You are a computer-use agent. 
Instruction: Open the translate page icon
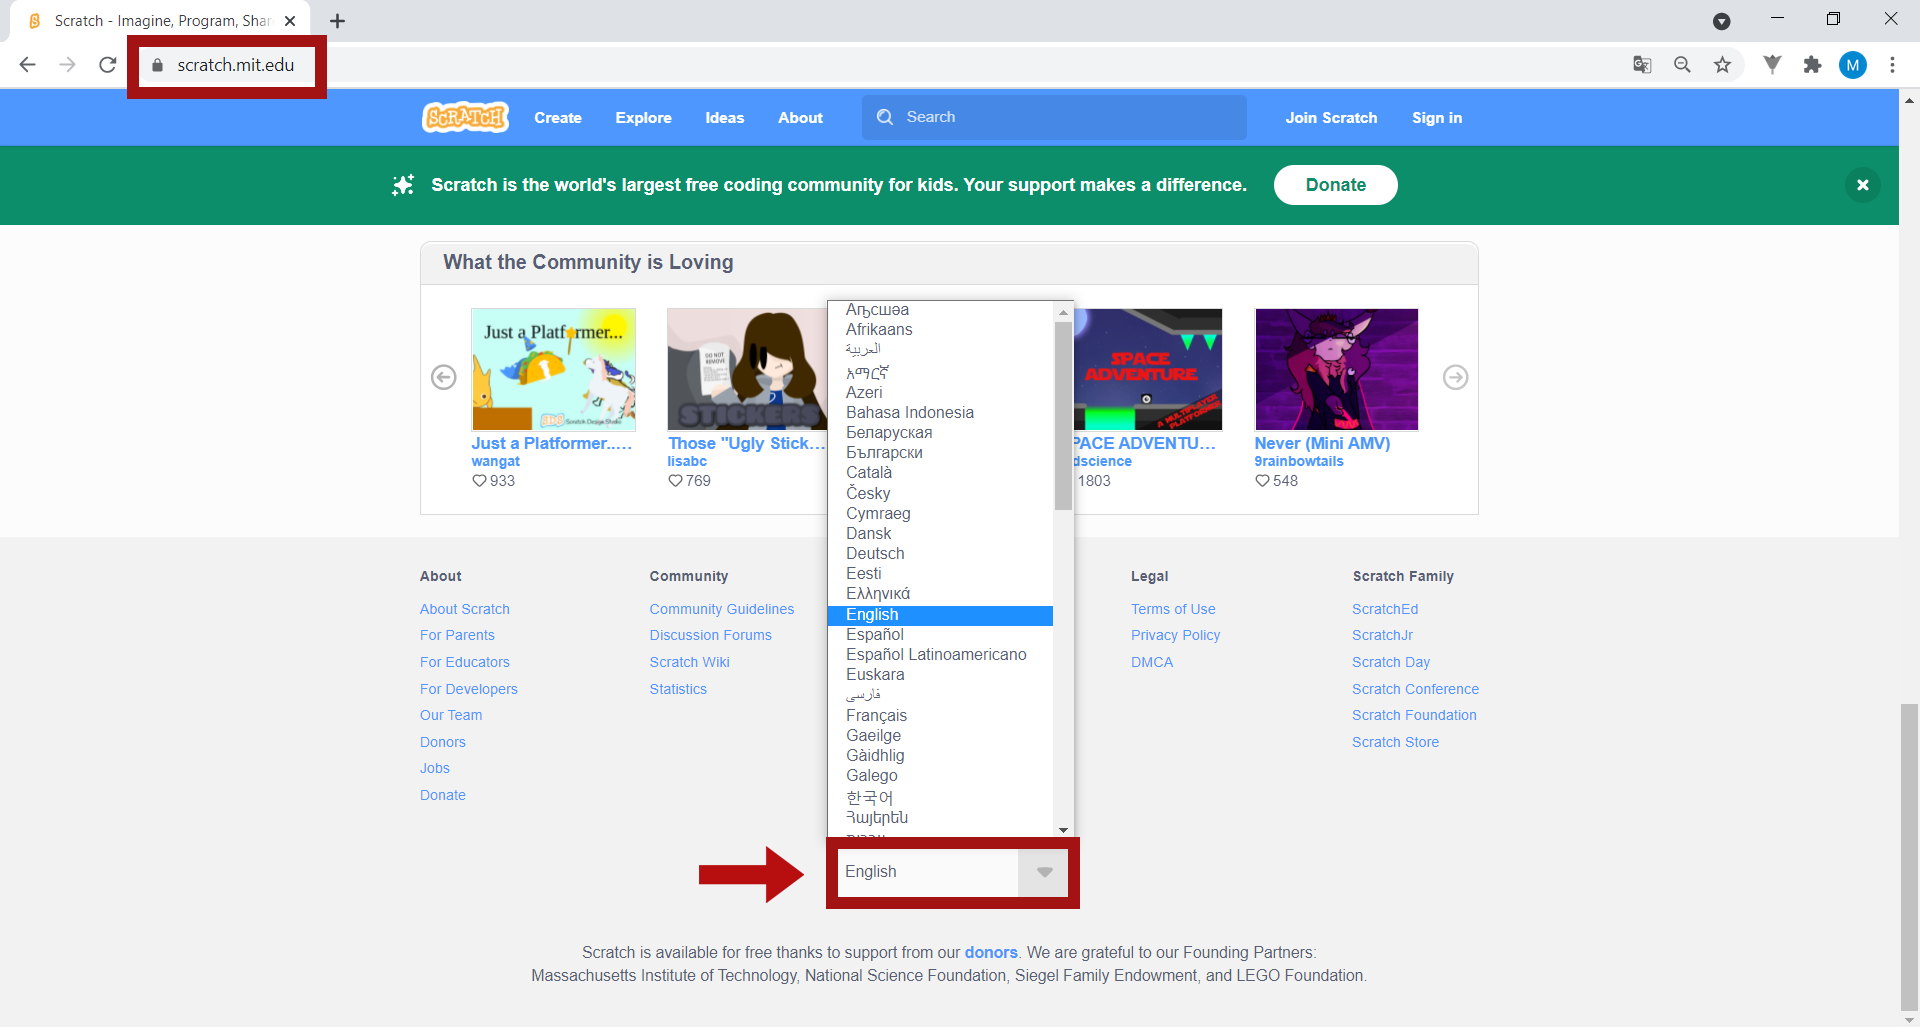pyautogui.click(x=1642, y=65)
